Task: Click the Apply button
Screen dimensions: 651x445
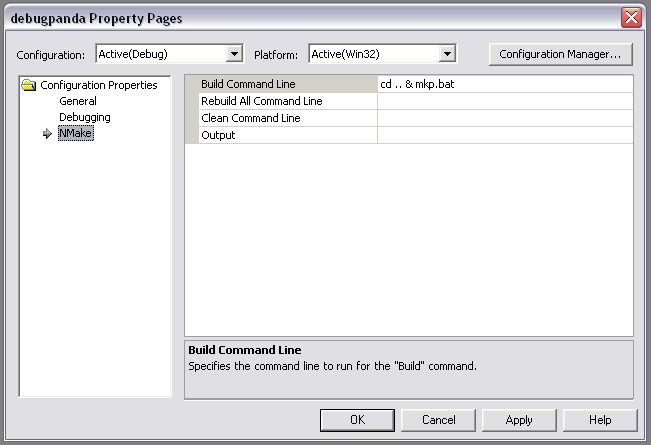Action: [x=519, y=420]
